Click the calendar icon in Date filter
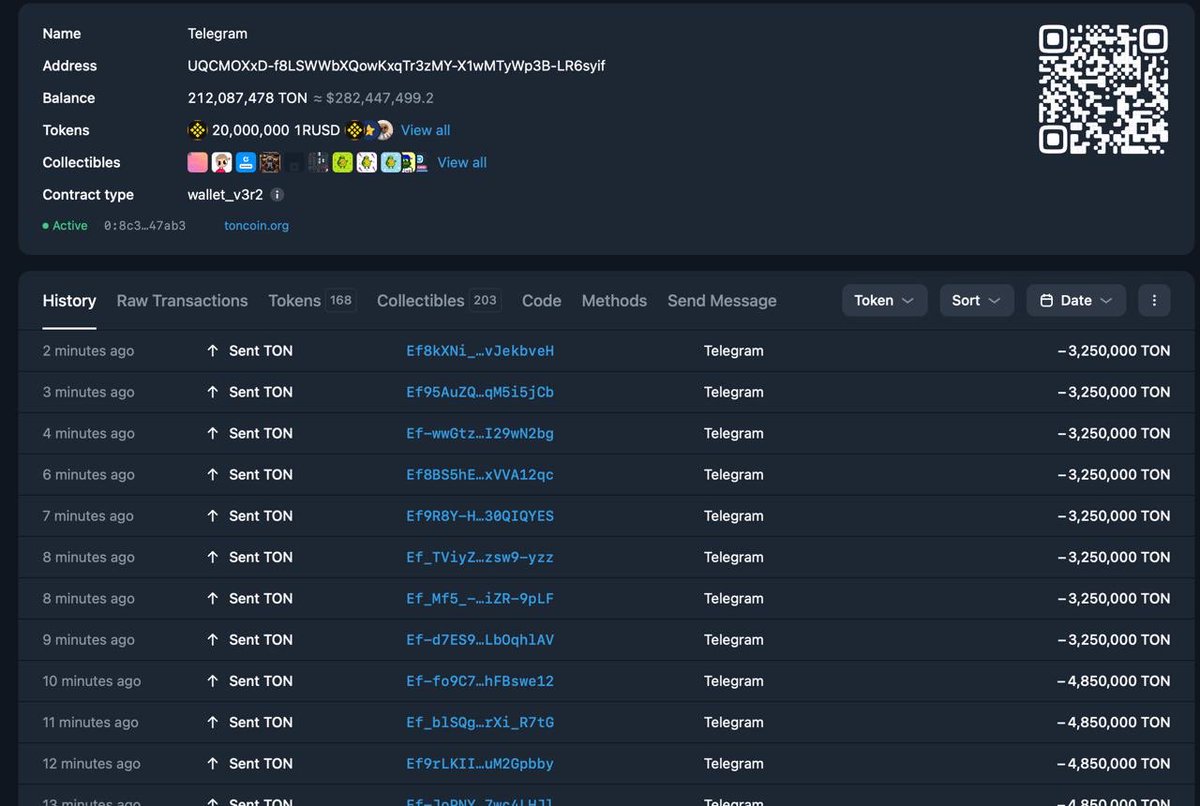 (1046, 300)
